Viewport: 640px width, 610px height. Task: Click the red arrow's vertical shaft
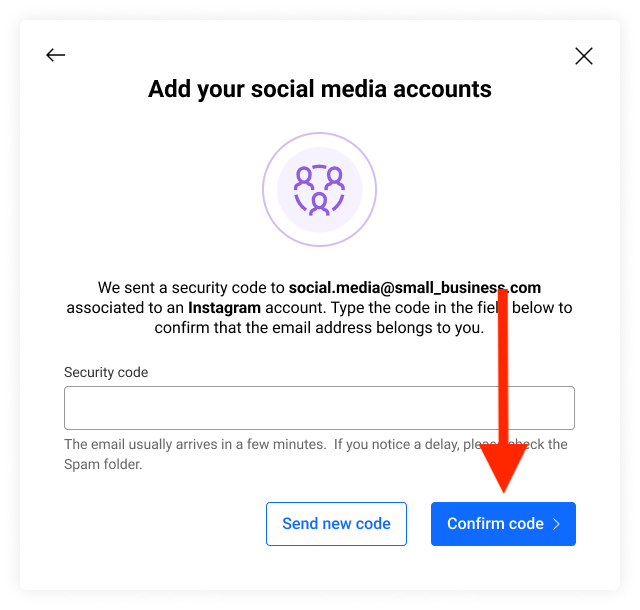[x=503, y=367]
